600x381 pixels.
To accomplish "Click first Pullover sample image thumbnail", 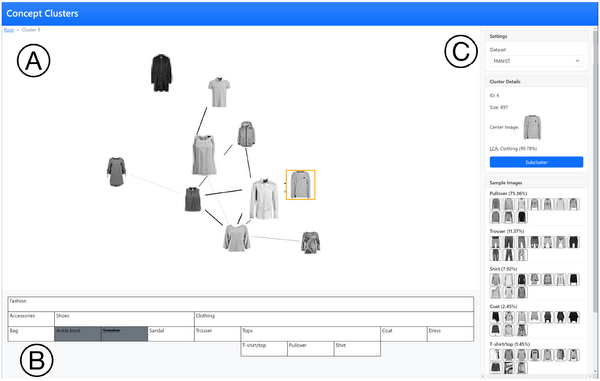I will click(x=496, y=204).
